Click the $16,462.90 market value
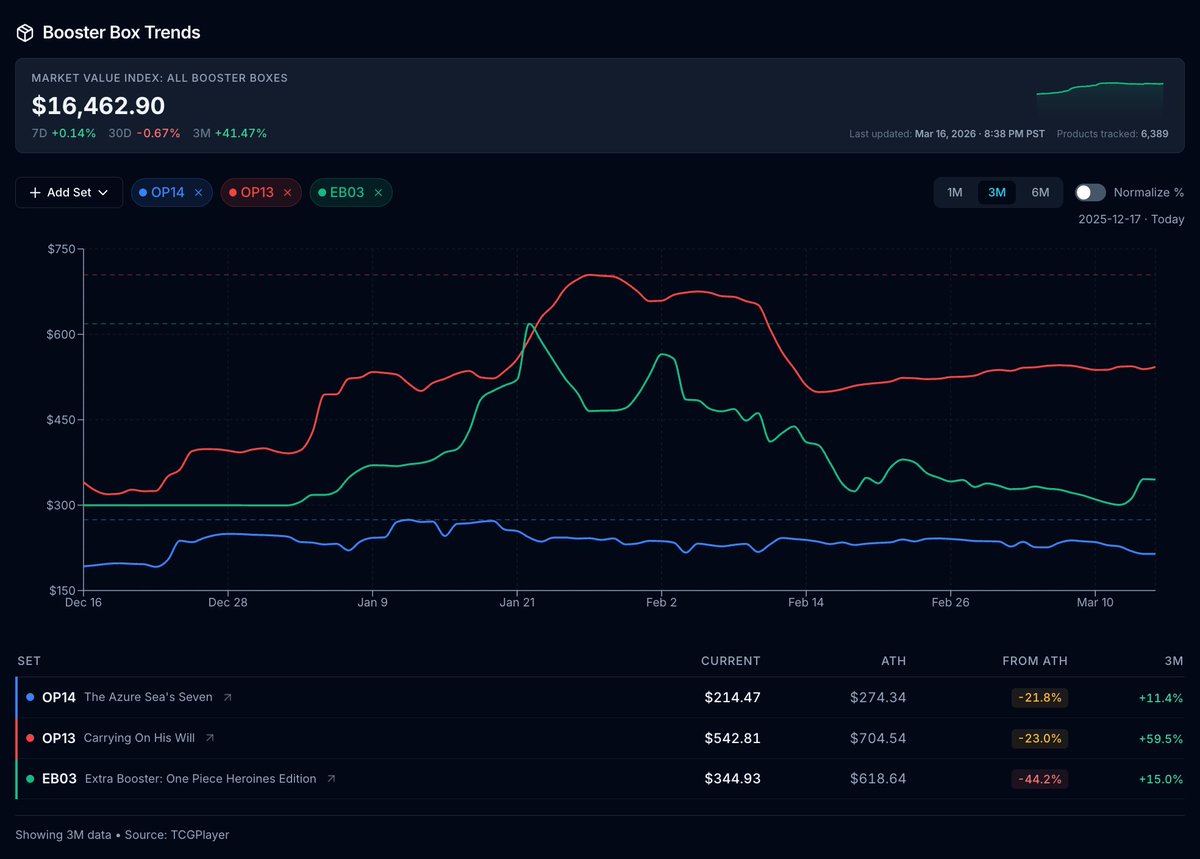The image size is (1200, 859). tap(98, 106)
